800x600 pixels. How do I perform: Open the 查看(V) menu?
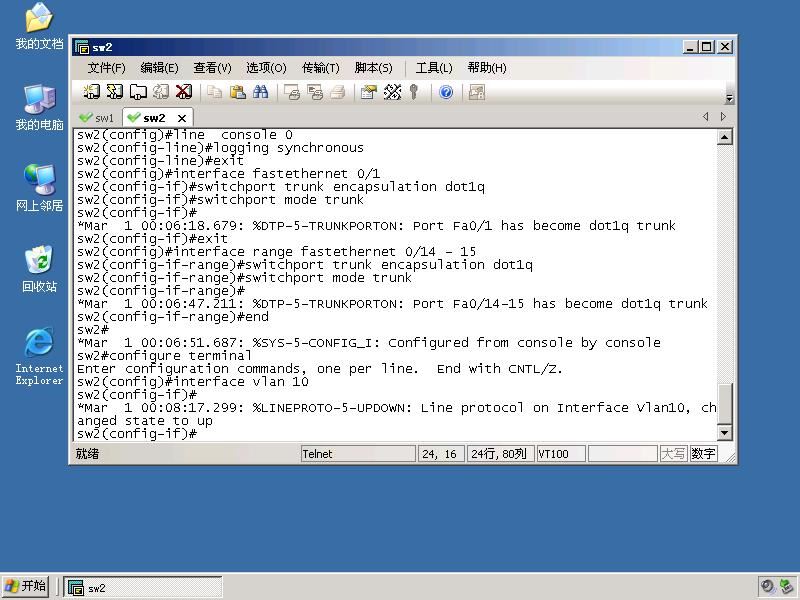(x=212, y=68)
